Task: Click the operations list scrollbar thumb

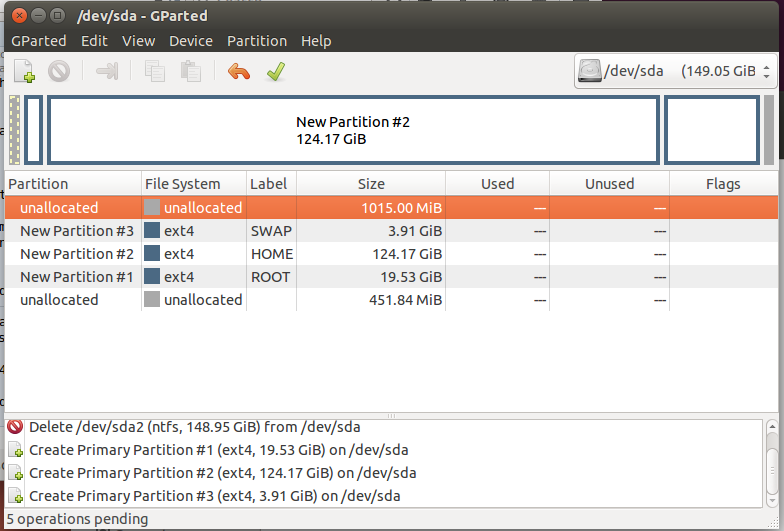Action: point(772,470)
